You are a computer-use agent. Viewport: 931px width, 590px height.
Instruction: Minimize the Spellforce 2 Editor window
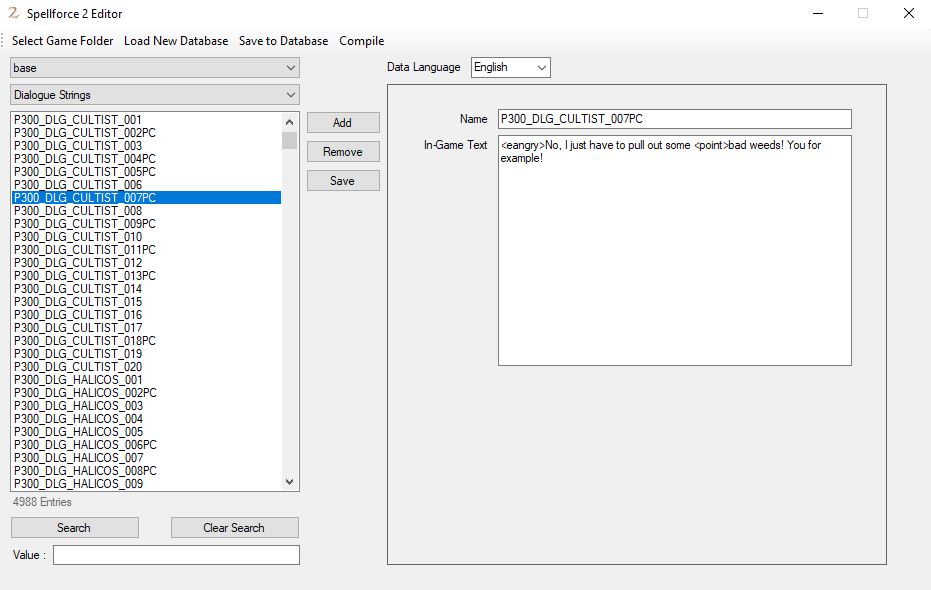coord(818,13)
